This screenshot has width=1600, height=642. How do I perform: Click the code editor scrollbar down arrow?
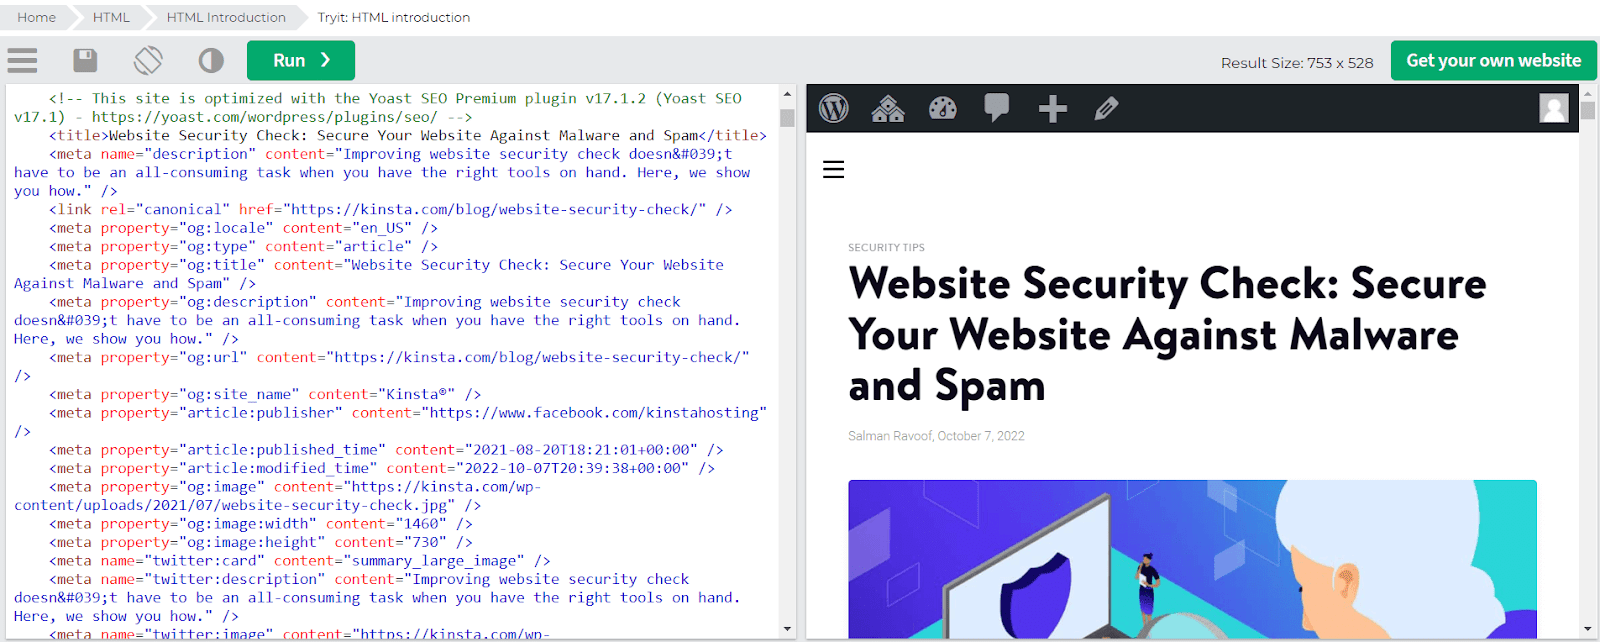[788, 630]
